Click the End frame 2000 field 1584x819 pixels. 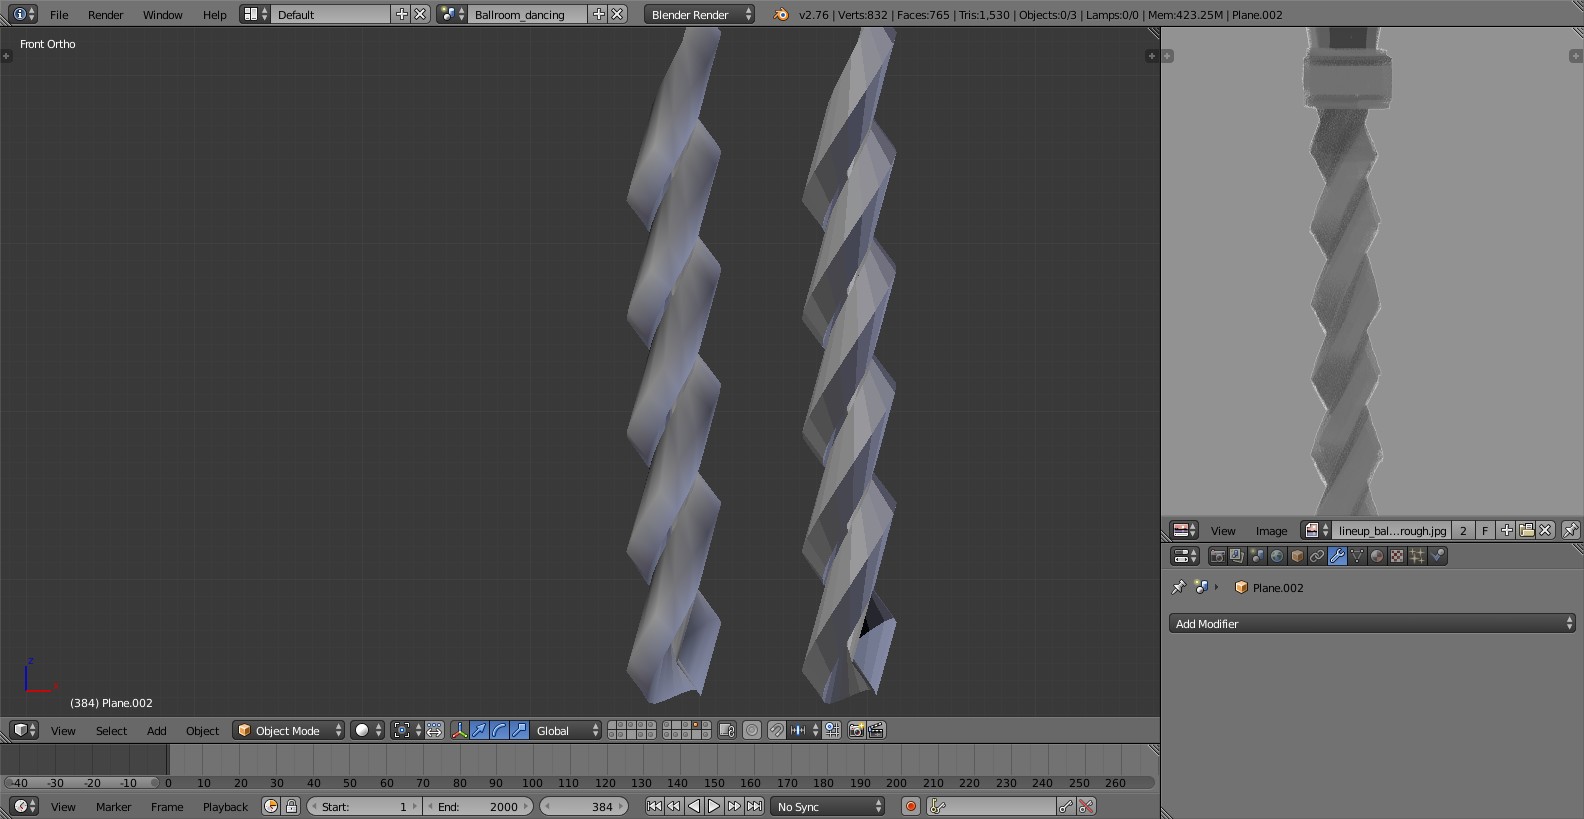(x=478, y=806)
